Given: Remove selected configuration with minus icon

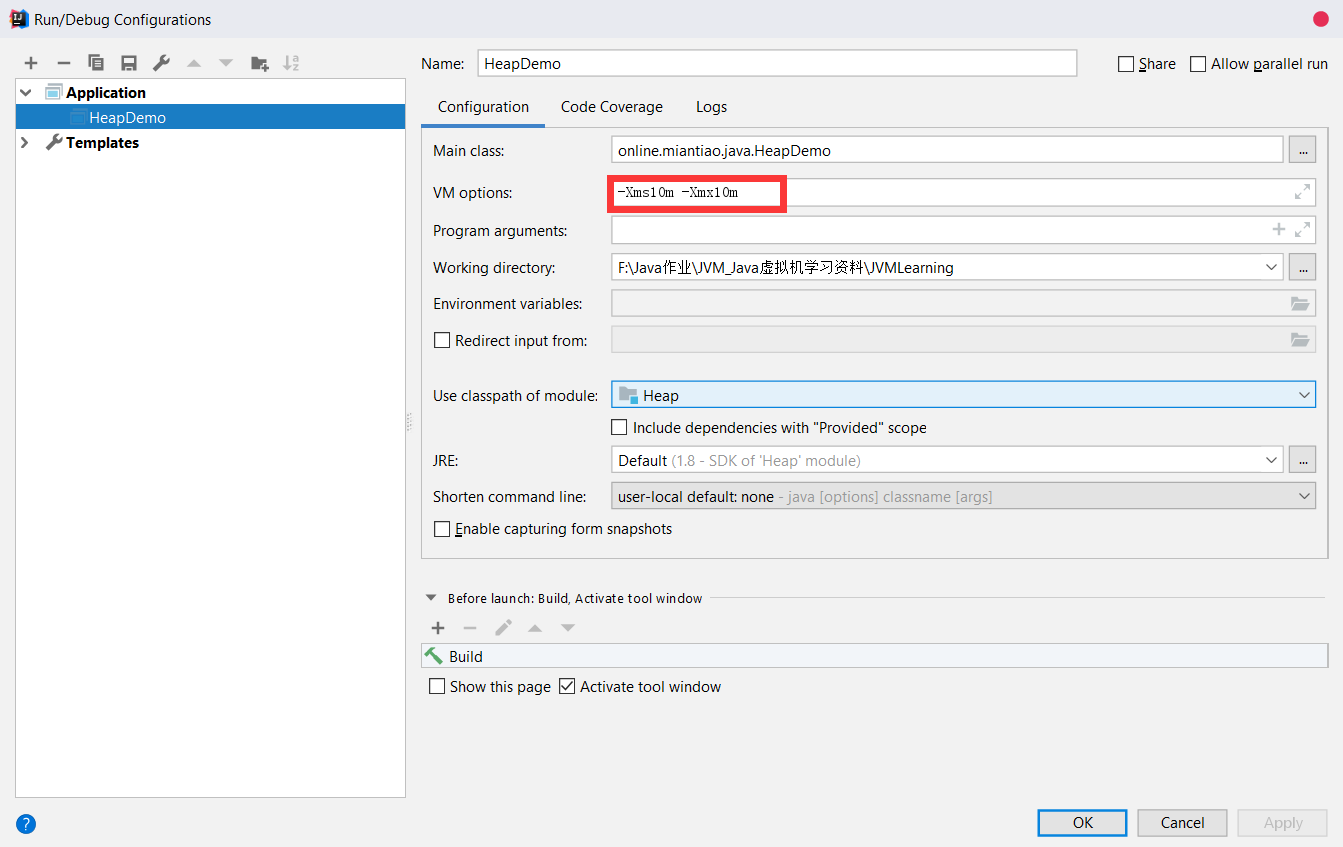Looking at the screenshot, I should click(63, 63).
